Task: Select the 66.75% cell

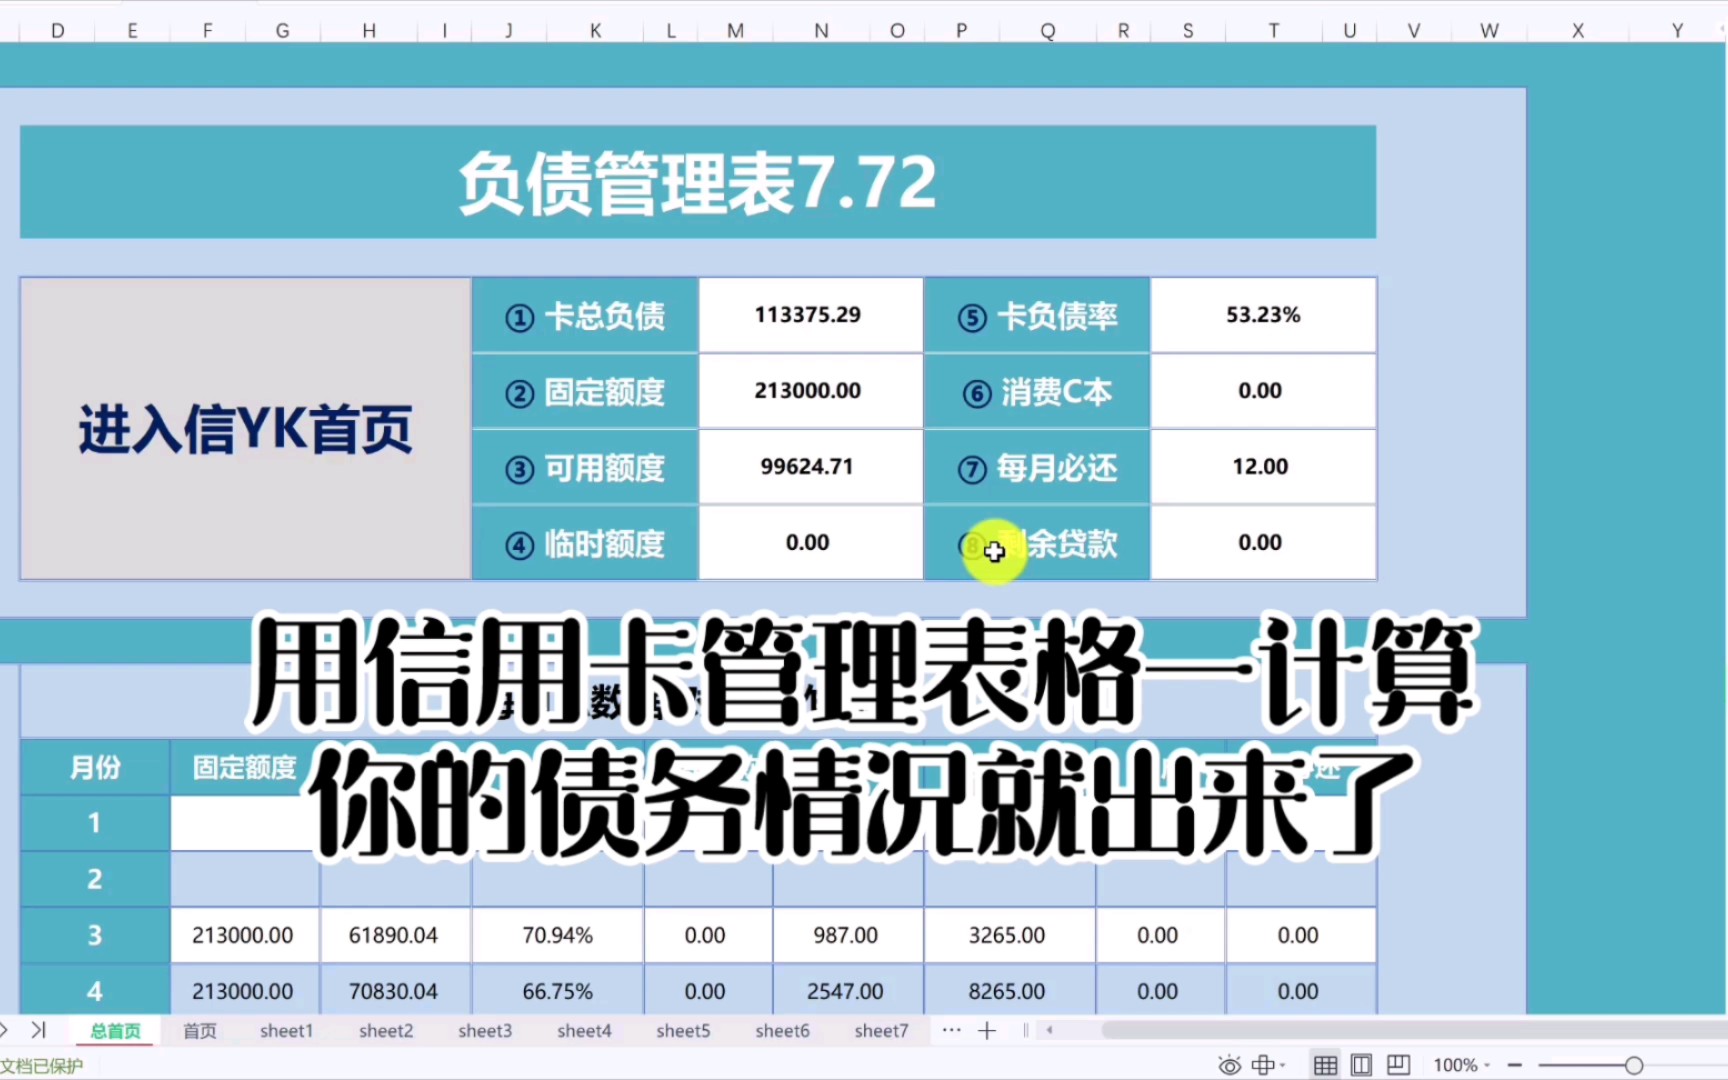Action: pyautogui.click(x=558, y=991)
